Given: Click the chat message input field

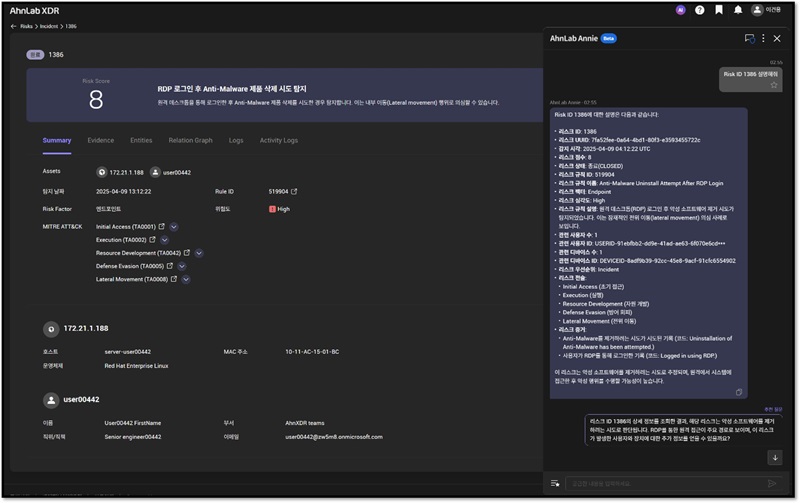Looking at the screenshot, I should 665,483.
